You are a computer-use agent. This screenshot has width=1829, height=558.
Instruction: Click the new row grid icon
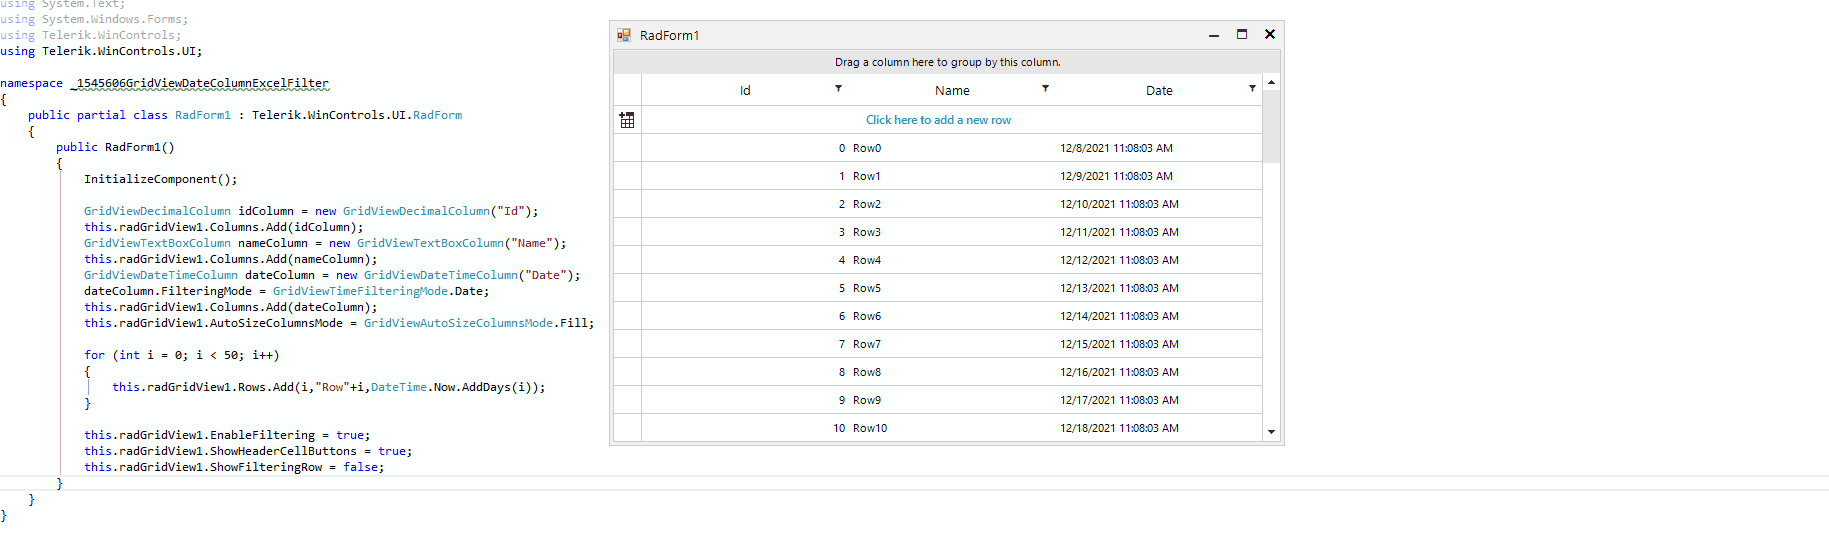[x=627, y=120]
